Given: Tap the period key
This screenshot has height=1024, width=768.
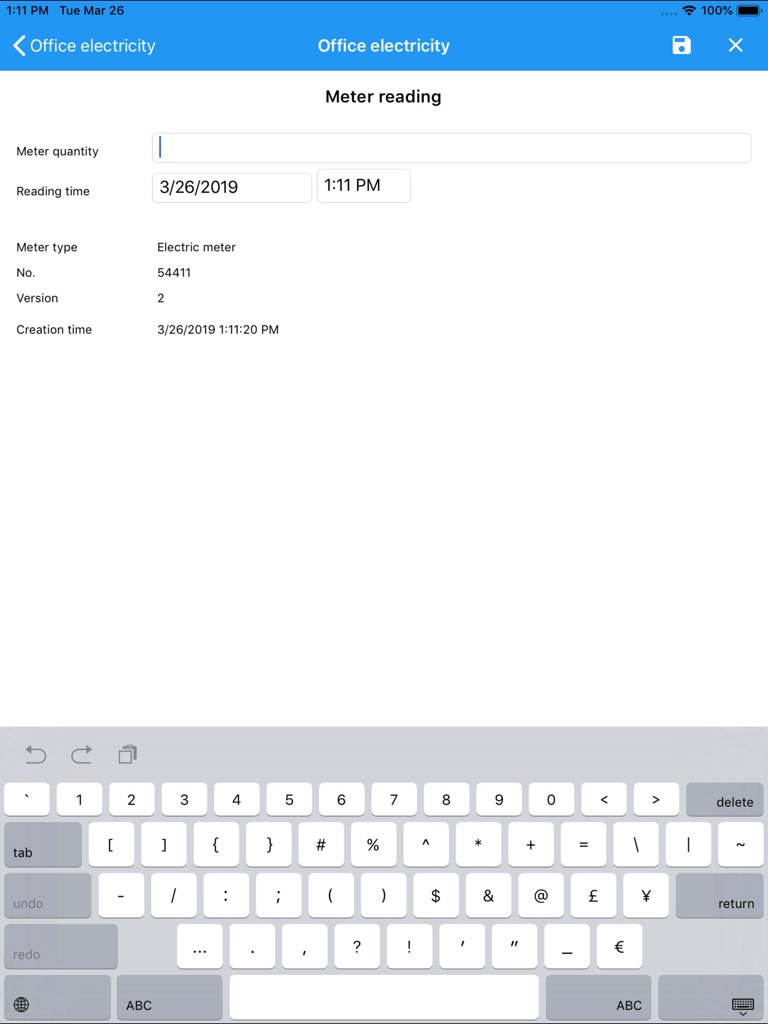Looking at the screenshot, I should tap(252, 946).
